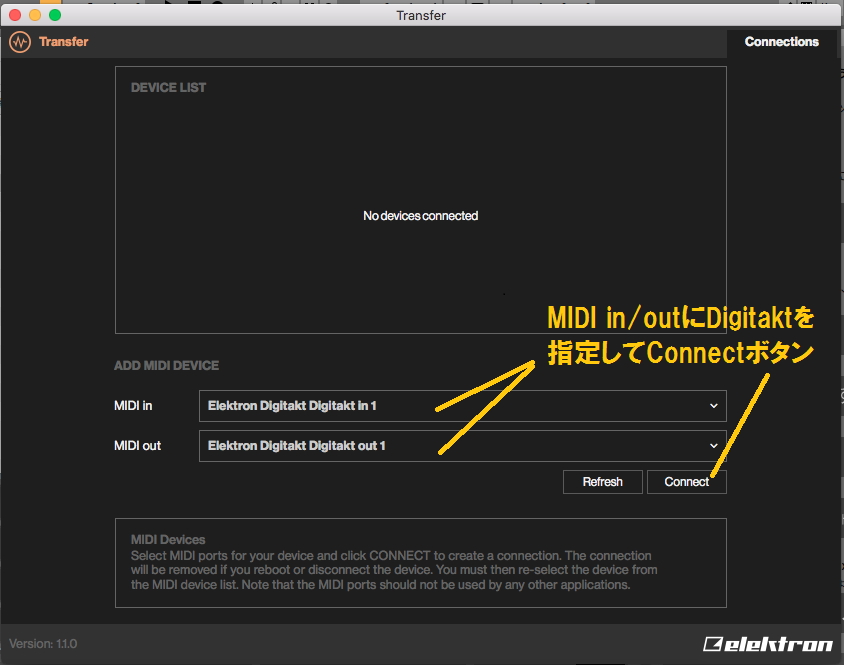Click the MIDI in label
This screenshot has width=844, height=665.
[x=133, y=406]
